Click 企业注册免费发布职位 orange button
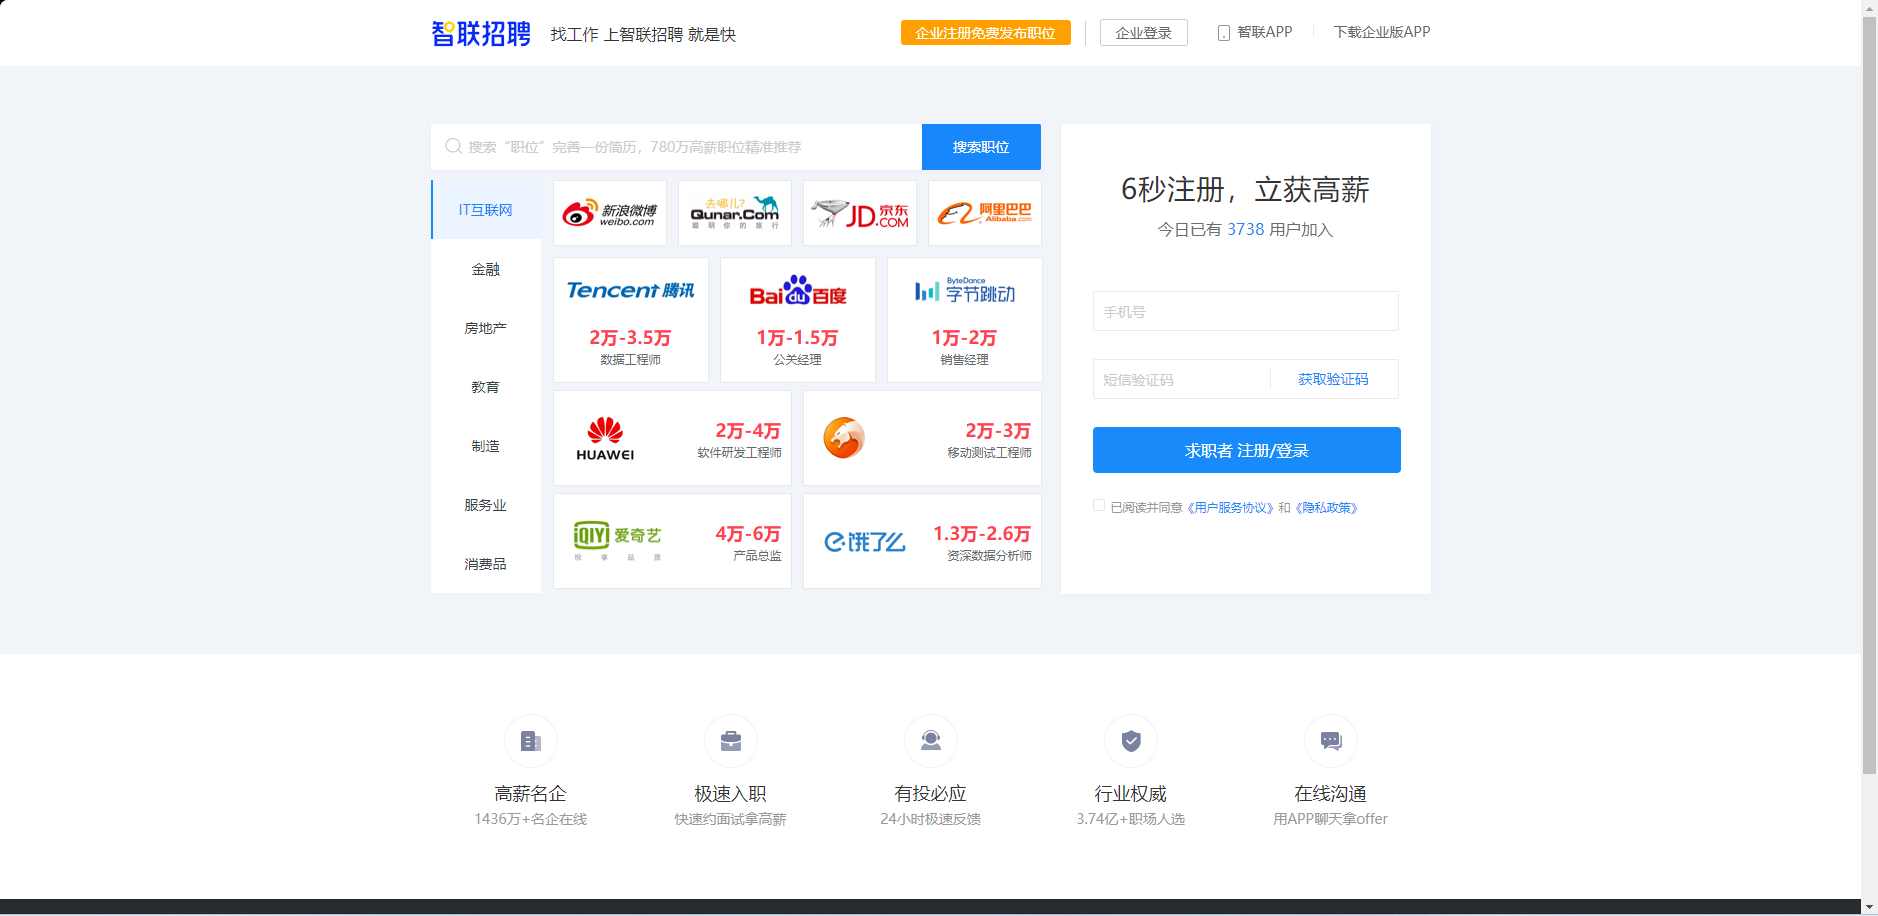Image resolution: width=1878 pixels, height=916 pixels. point(986,33)
